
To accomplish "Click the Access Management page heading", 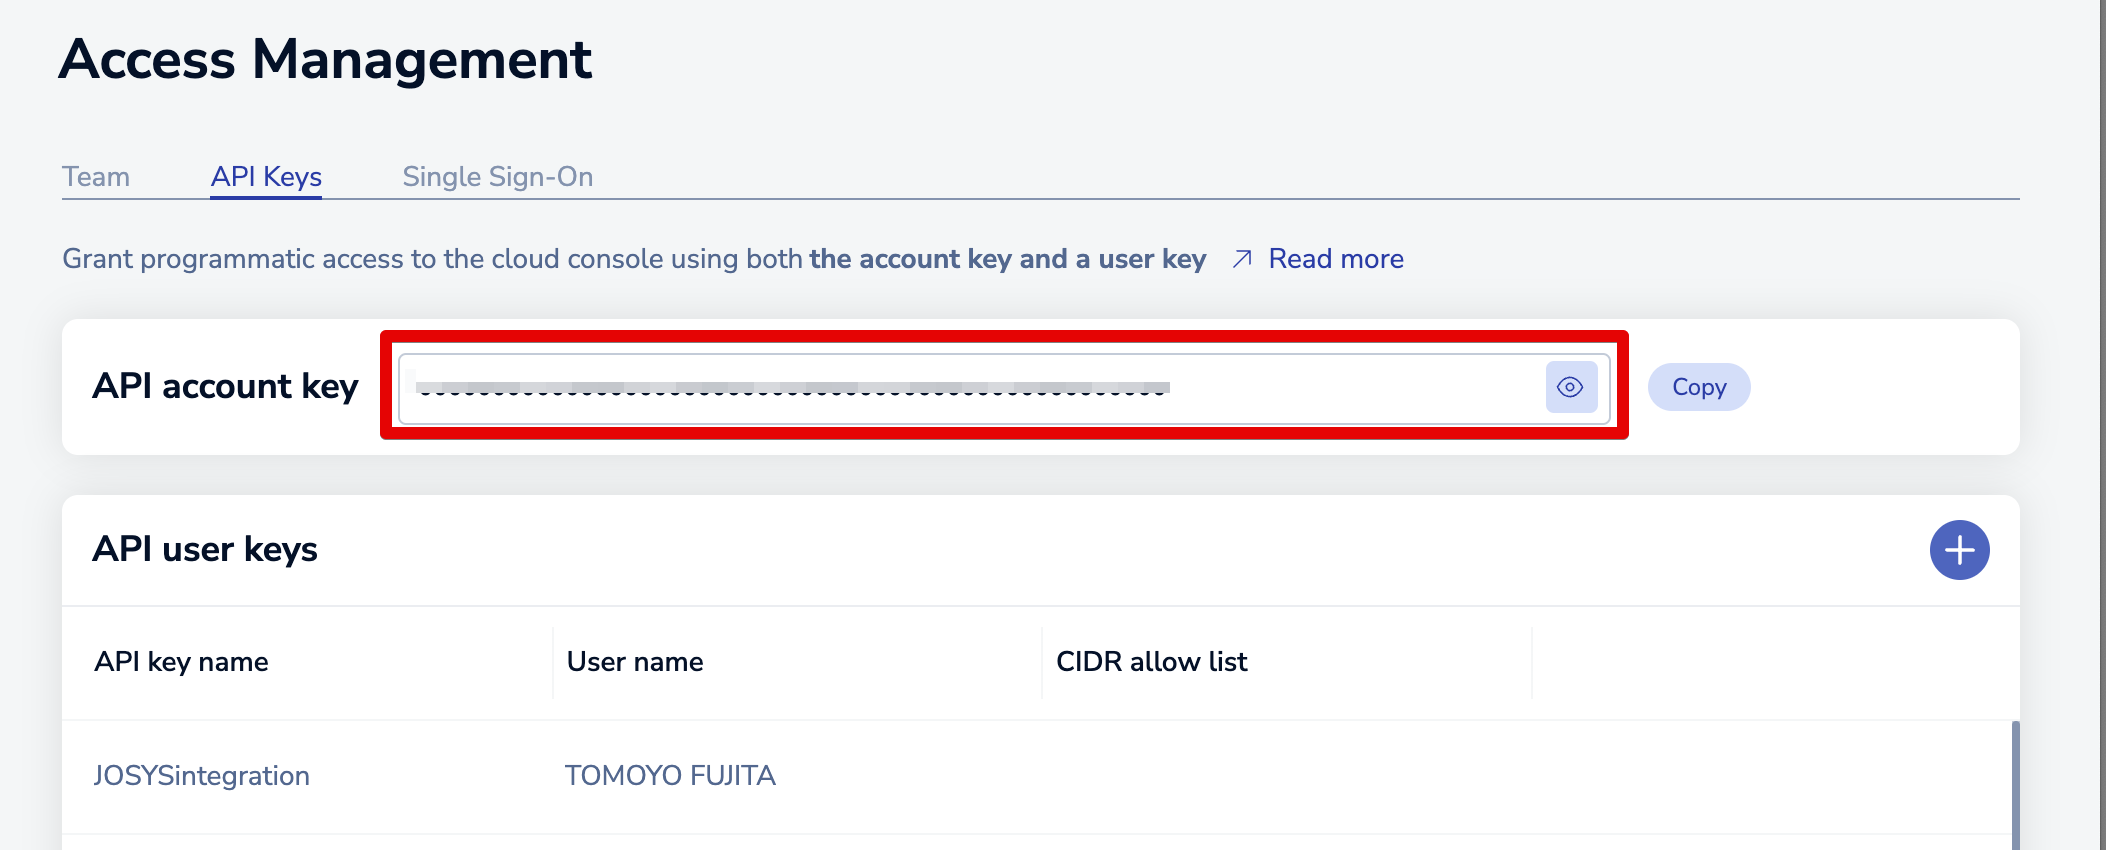I will (325, 60).
